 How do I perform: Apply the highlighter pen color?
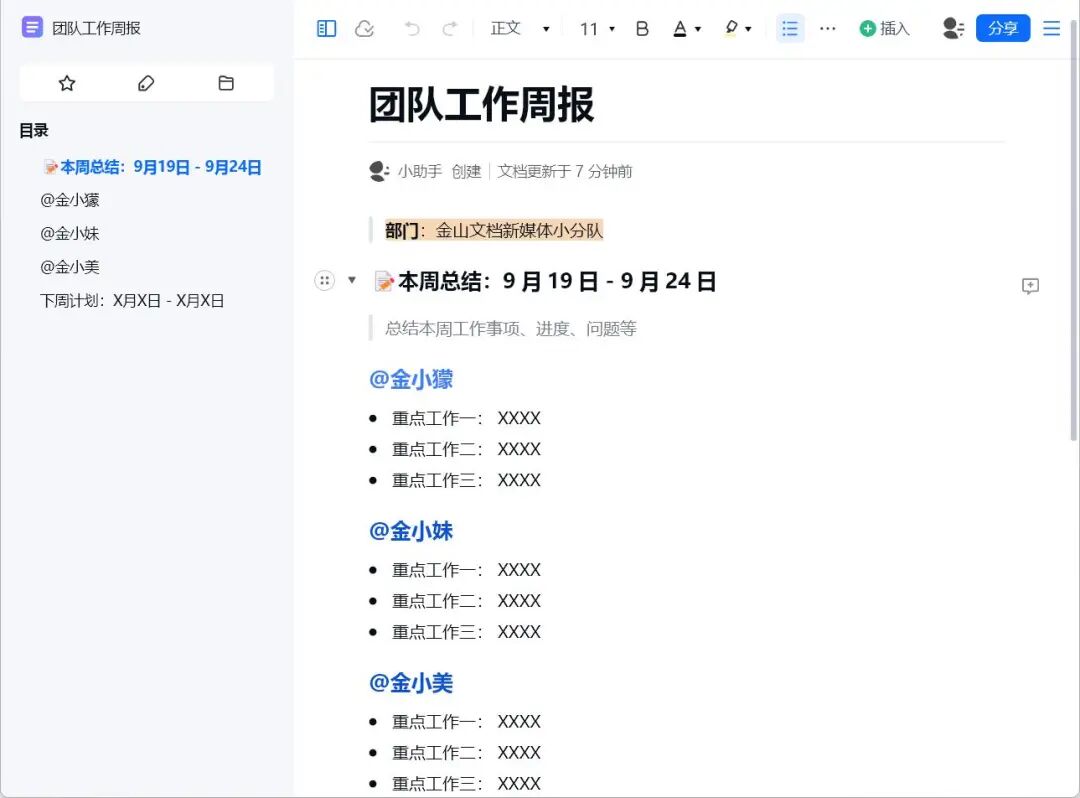(731, 28)
